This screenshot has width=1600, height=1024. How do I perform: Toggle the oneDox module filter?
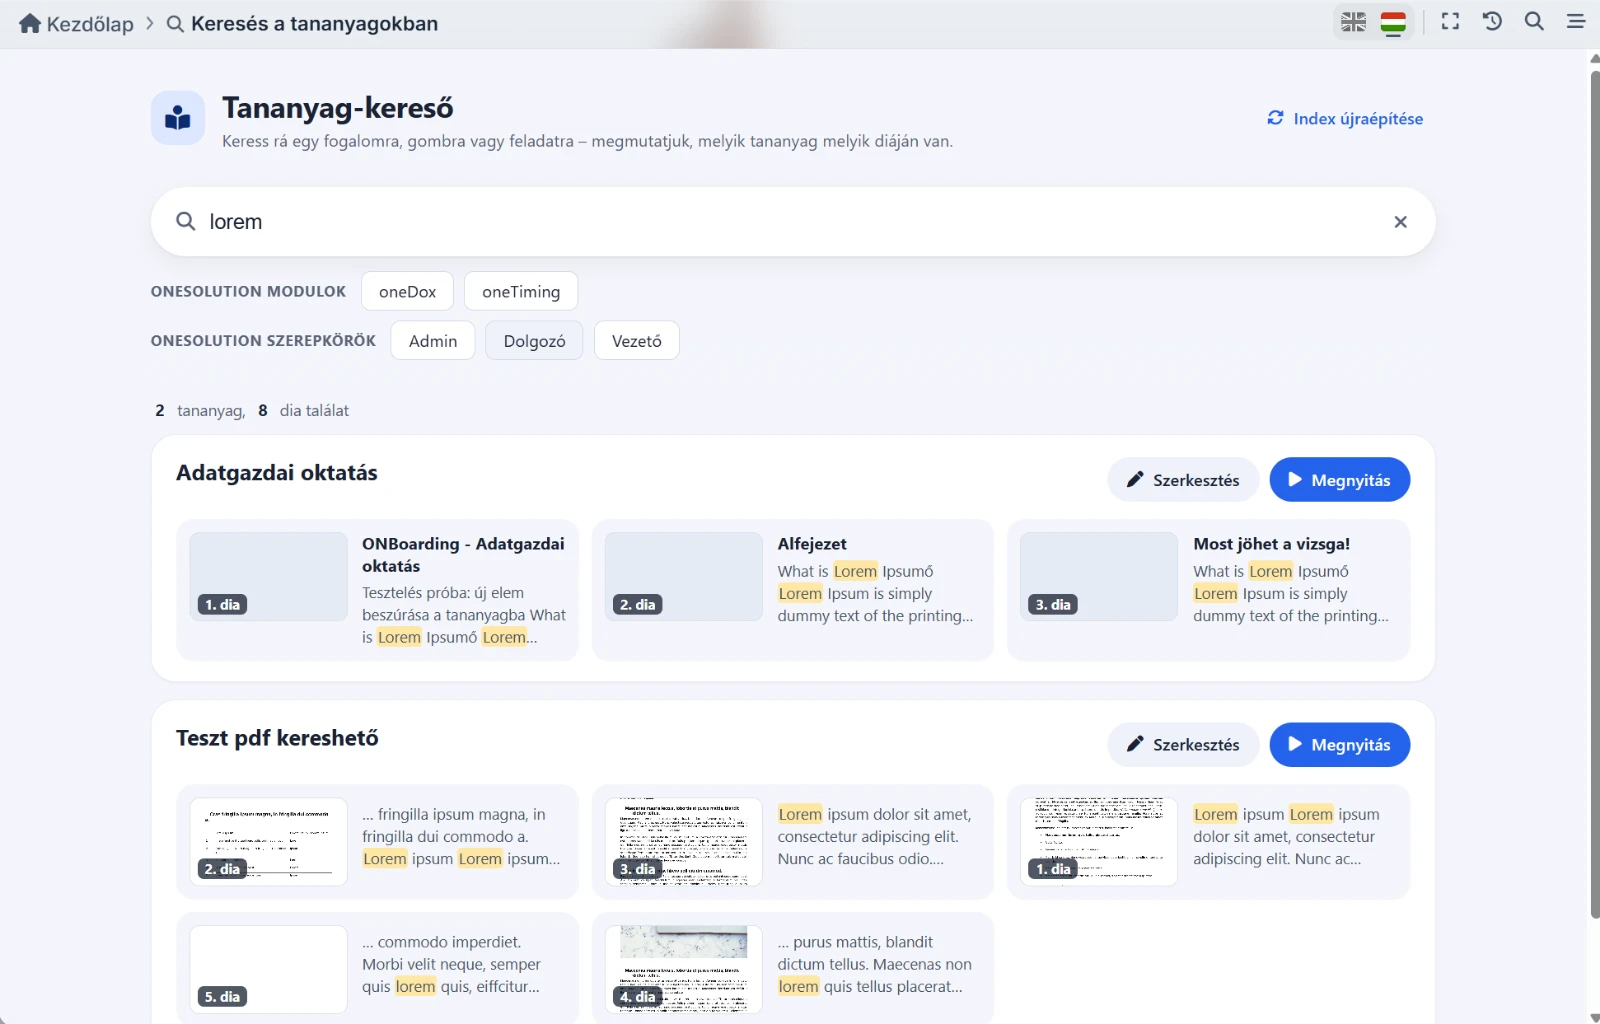407,291
